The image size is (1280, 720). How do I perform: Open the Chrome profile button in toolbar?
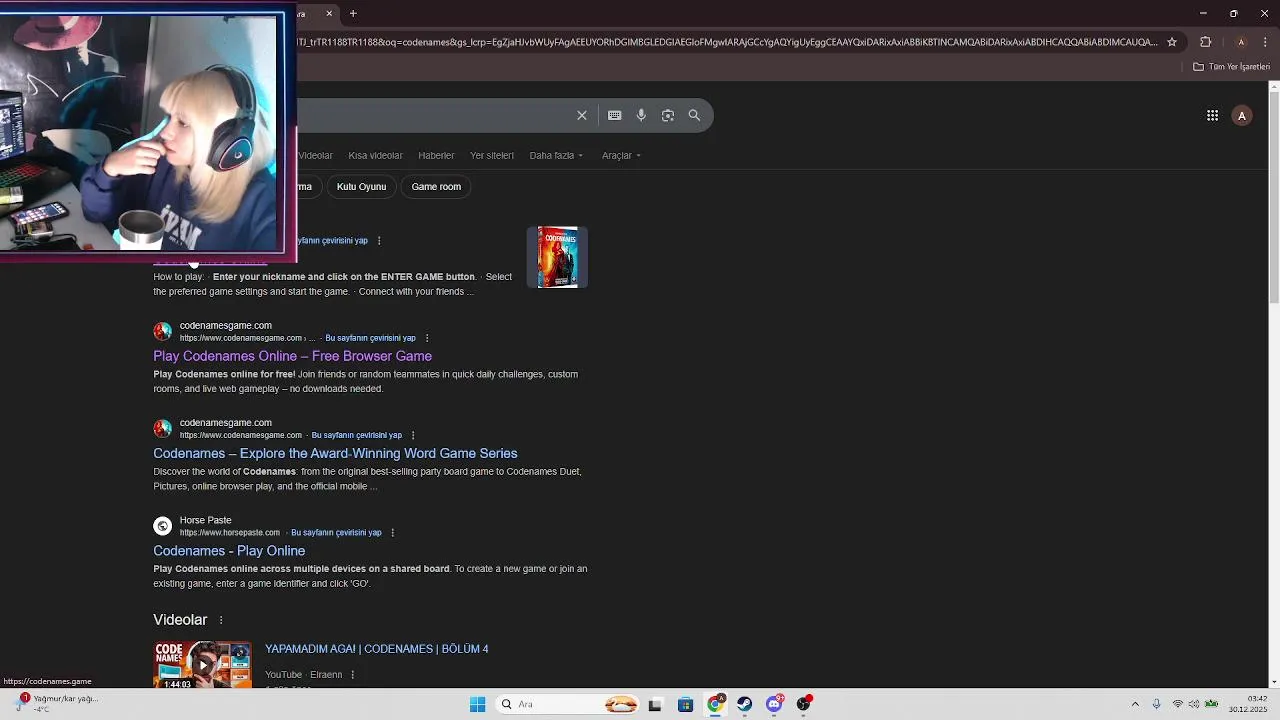click(1241, 42)
